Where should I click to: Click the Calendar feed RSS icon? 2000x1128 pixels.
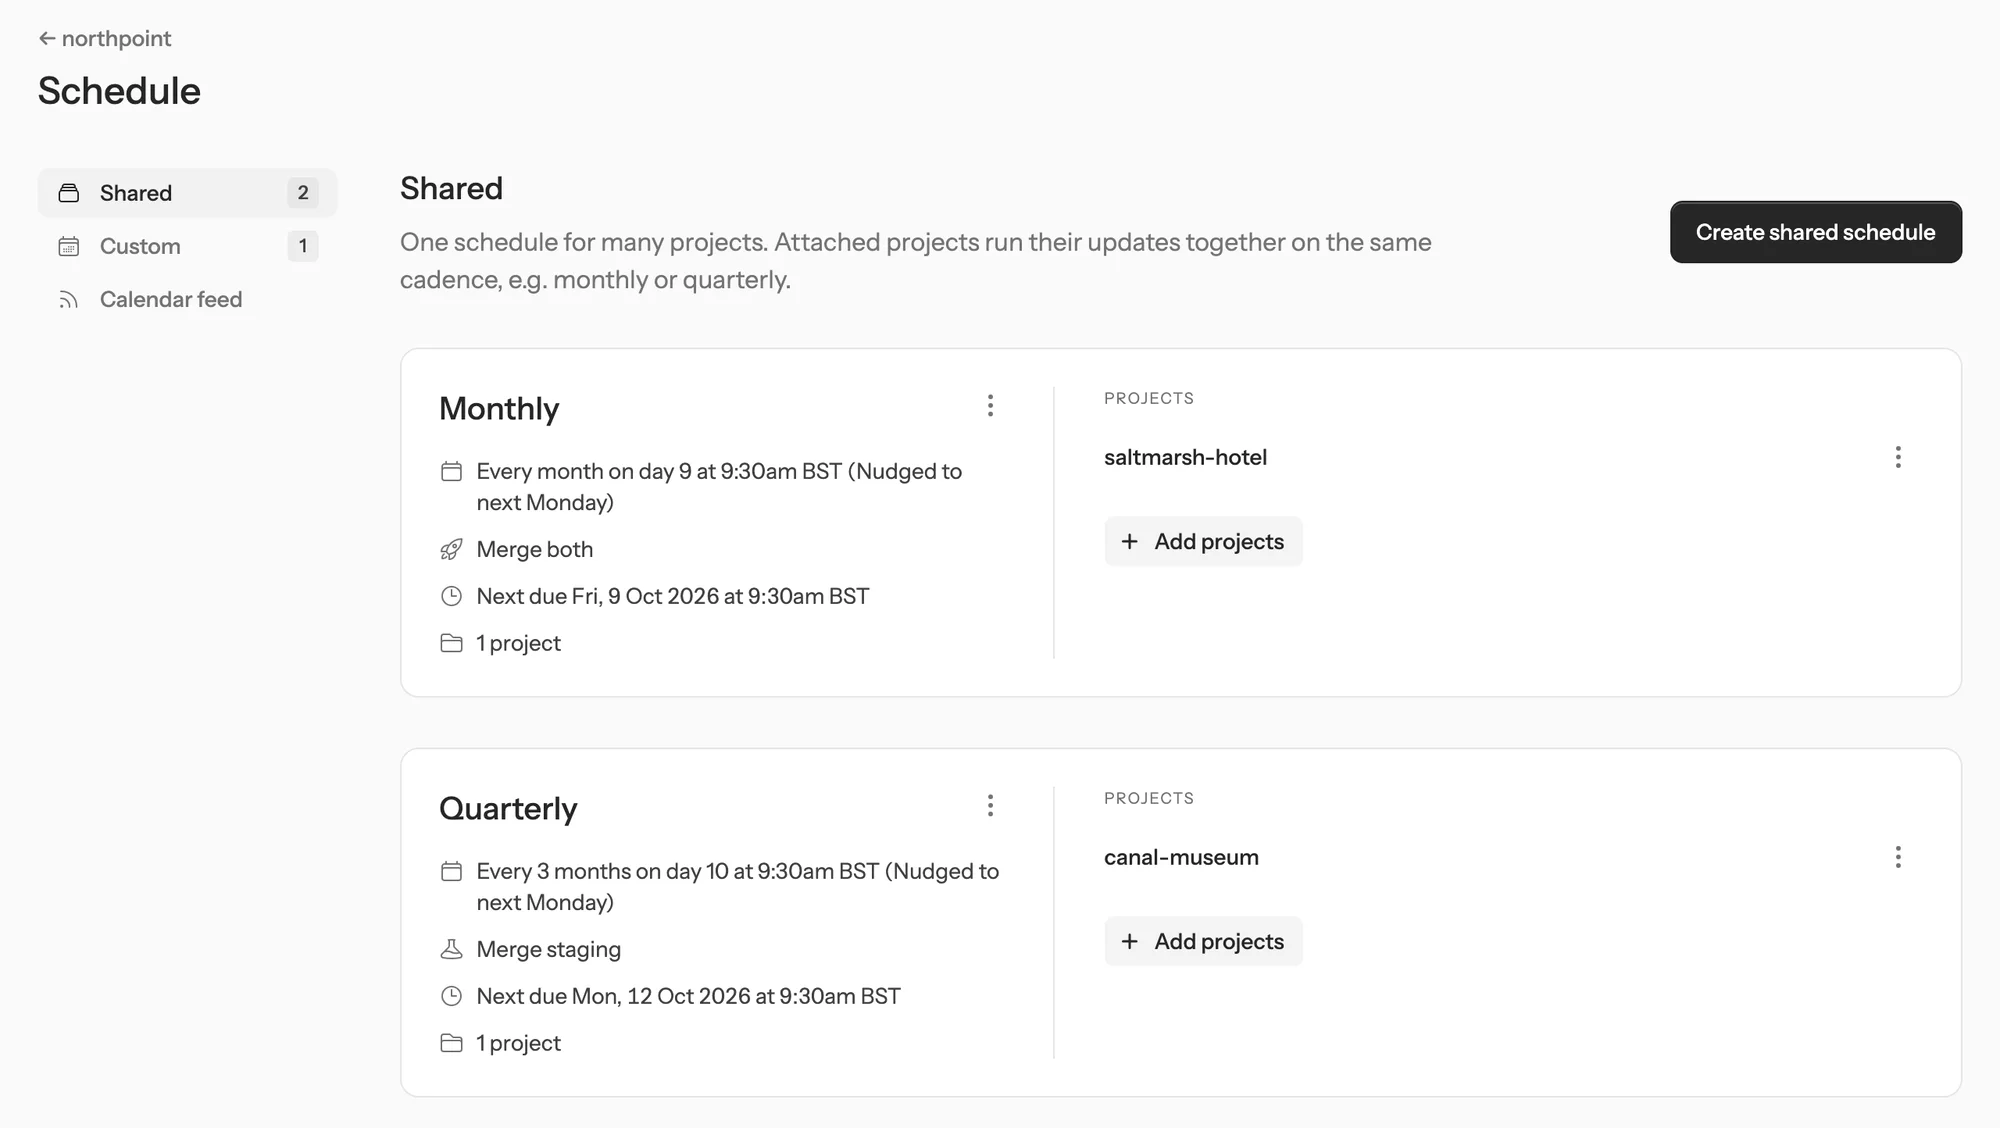pyautogui.click(x=69, y=299)
